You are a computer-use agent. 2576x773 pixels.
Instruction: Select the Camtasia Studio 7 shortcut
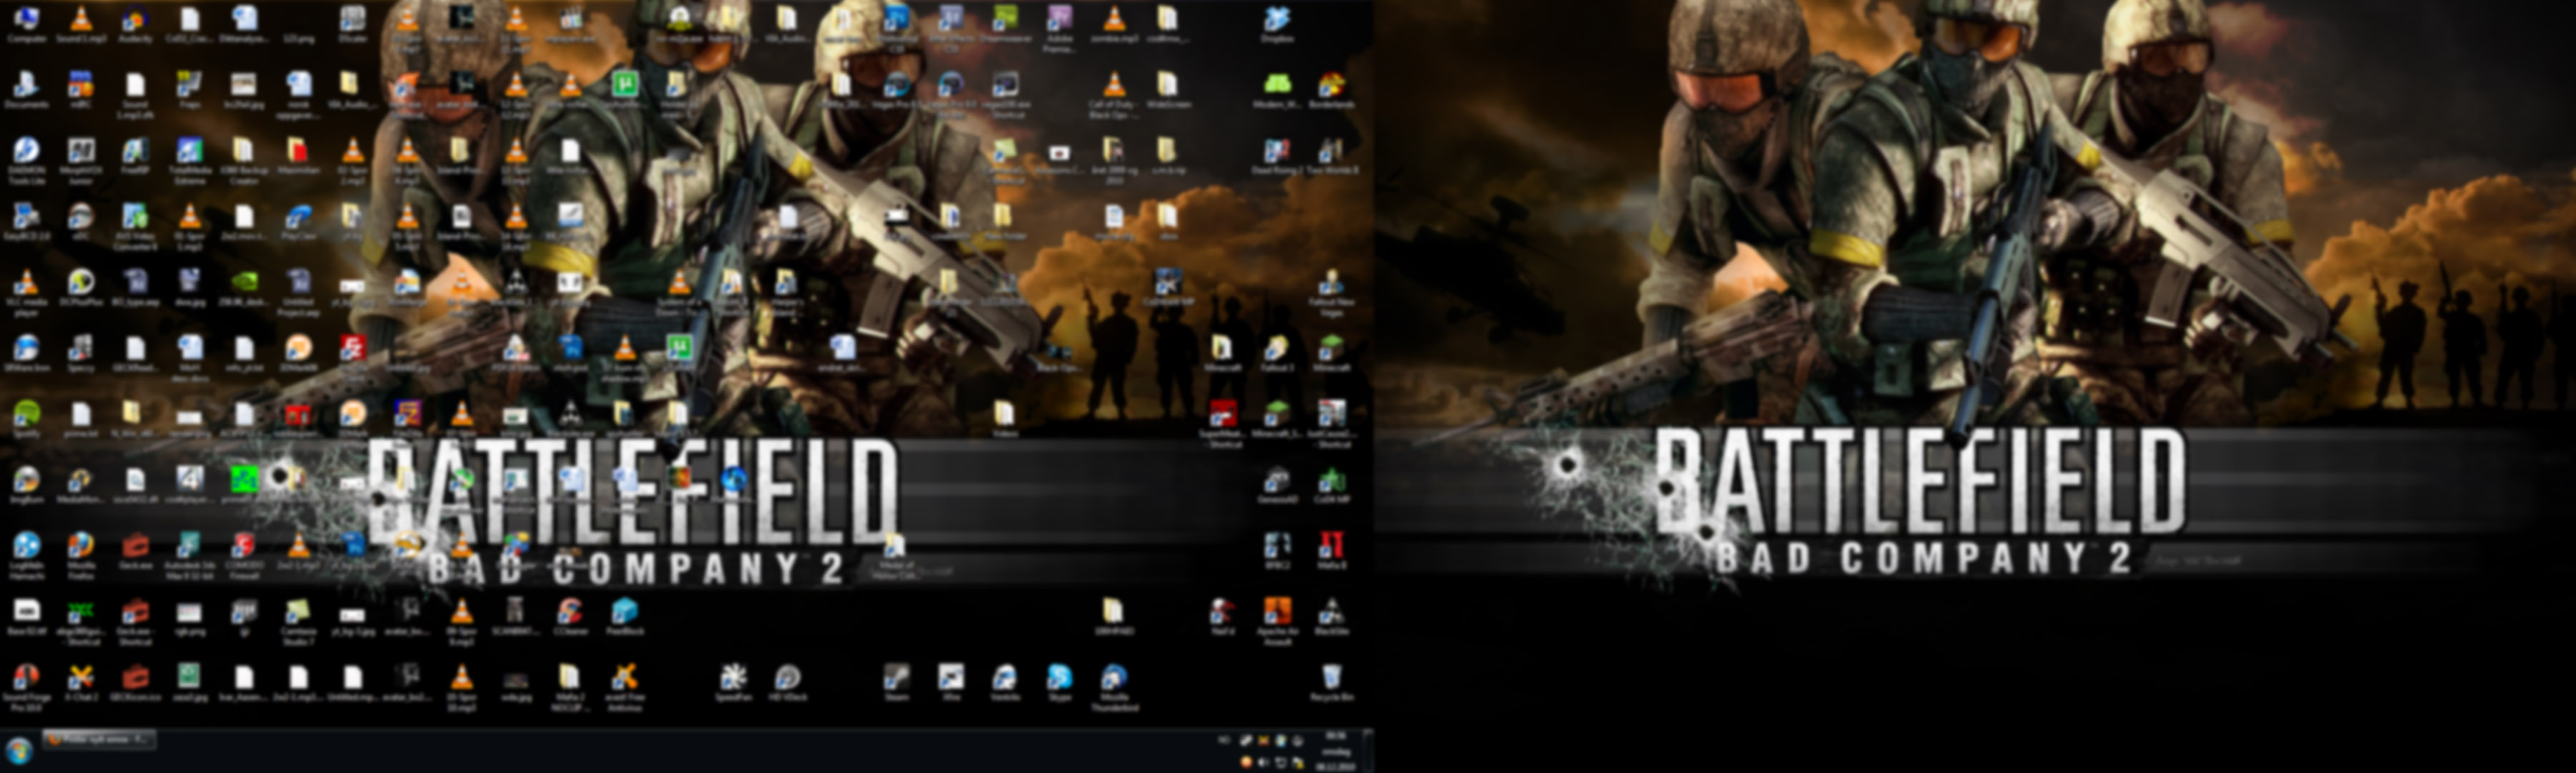(298, 622)
